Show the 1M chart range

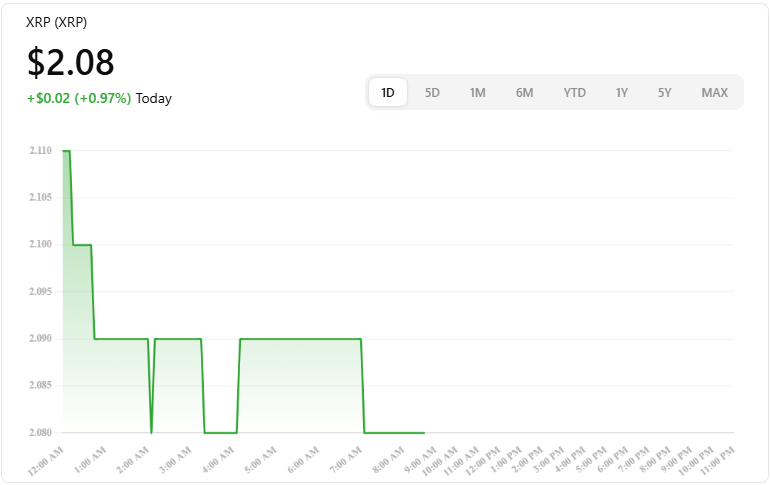(x=477, y=92)
